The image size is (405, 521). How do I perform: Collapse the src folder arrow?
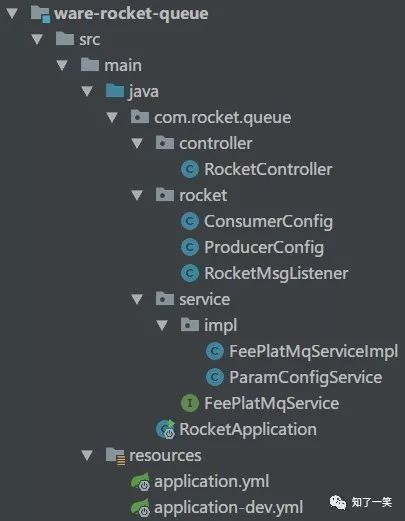coord(37,39)
